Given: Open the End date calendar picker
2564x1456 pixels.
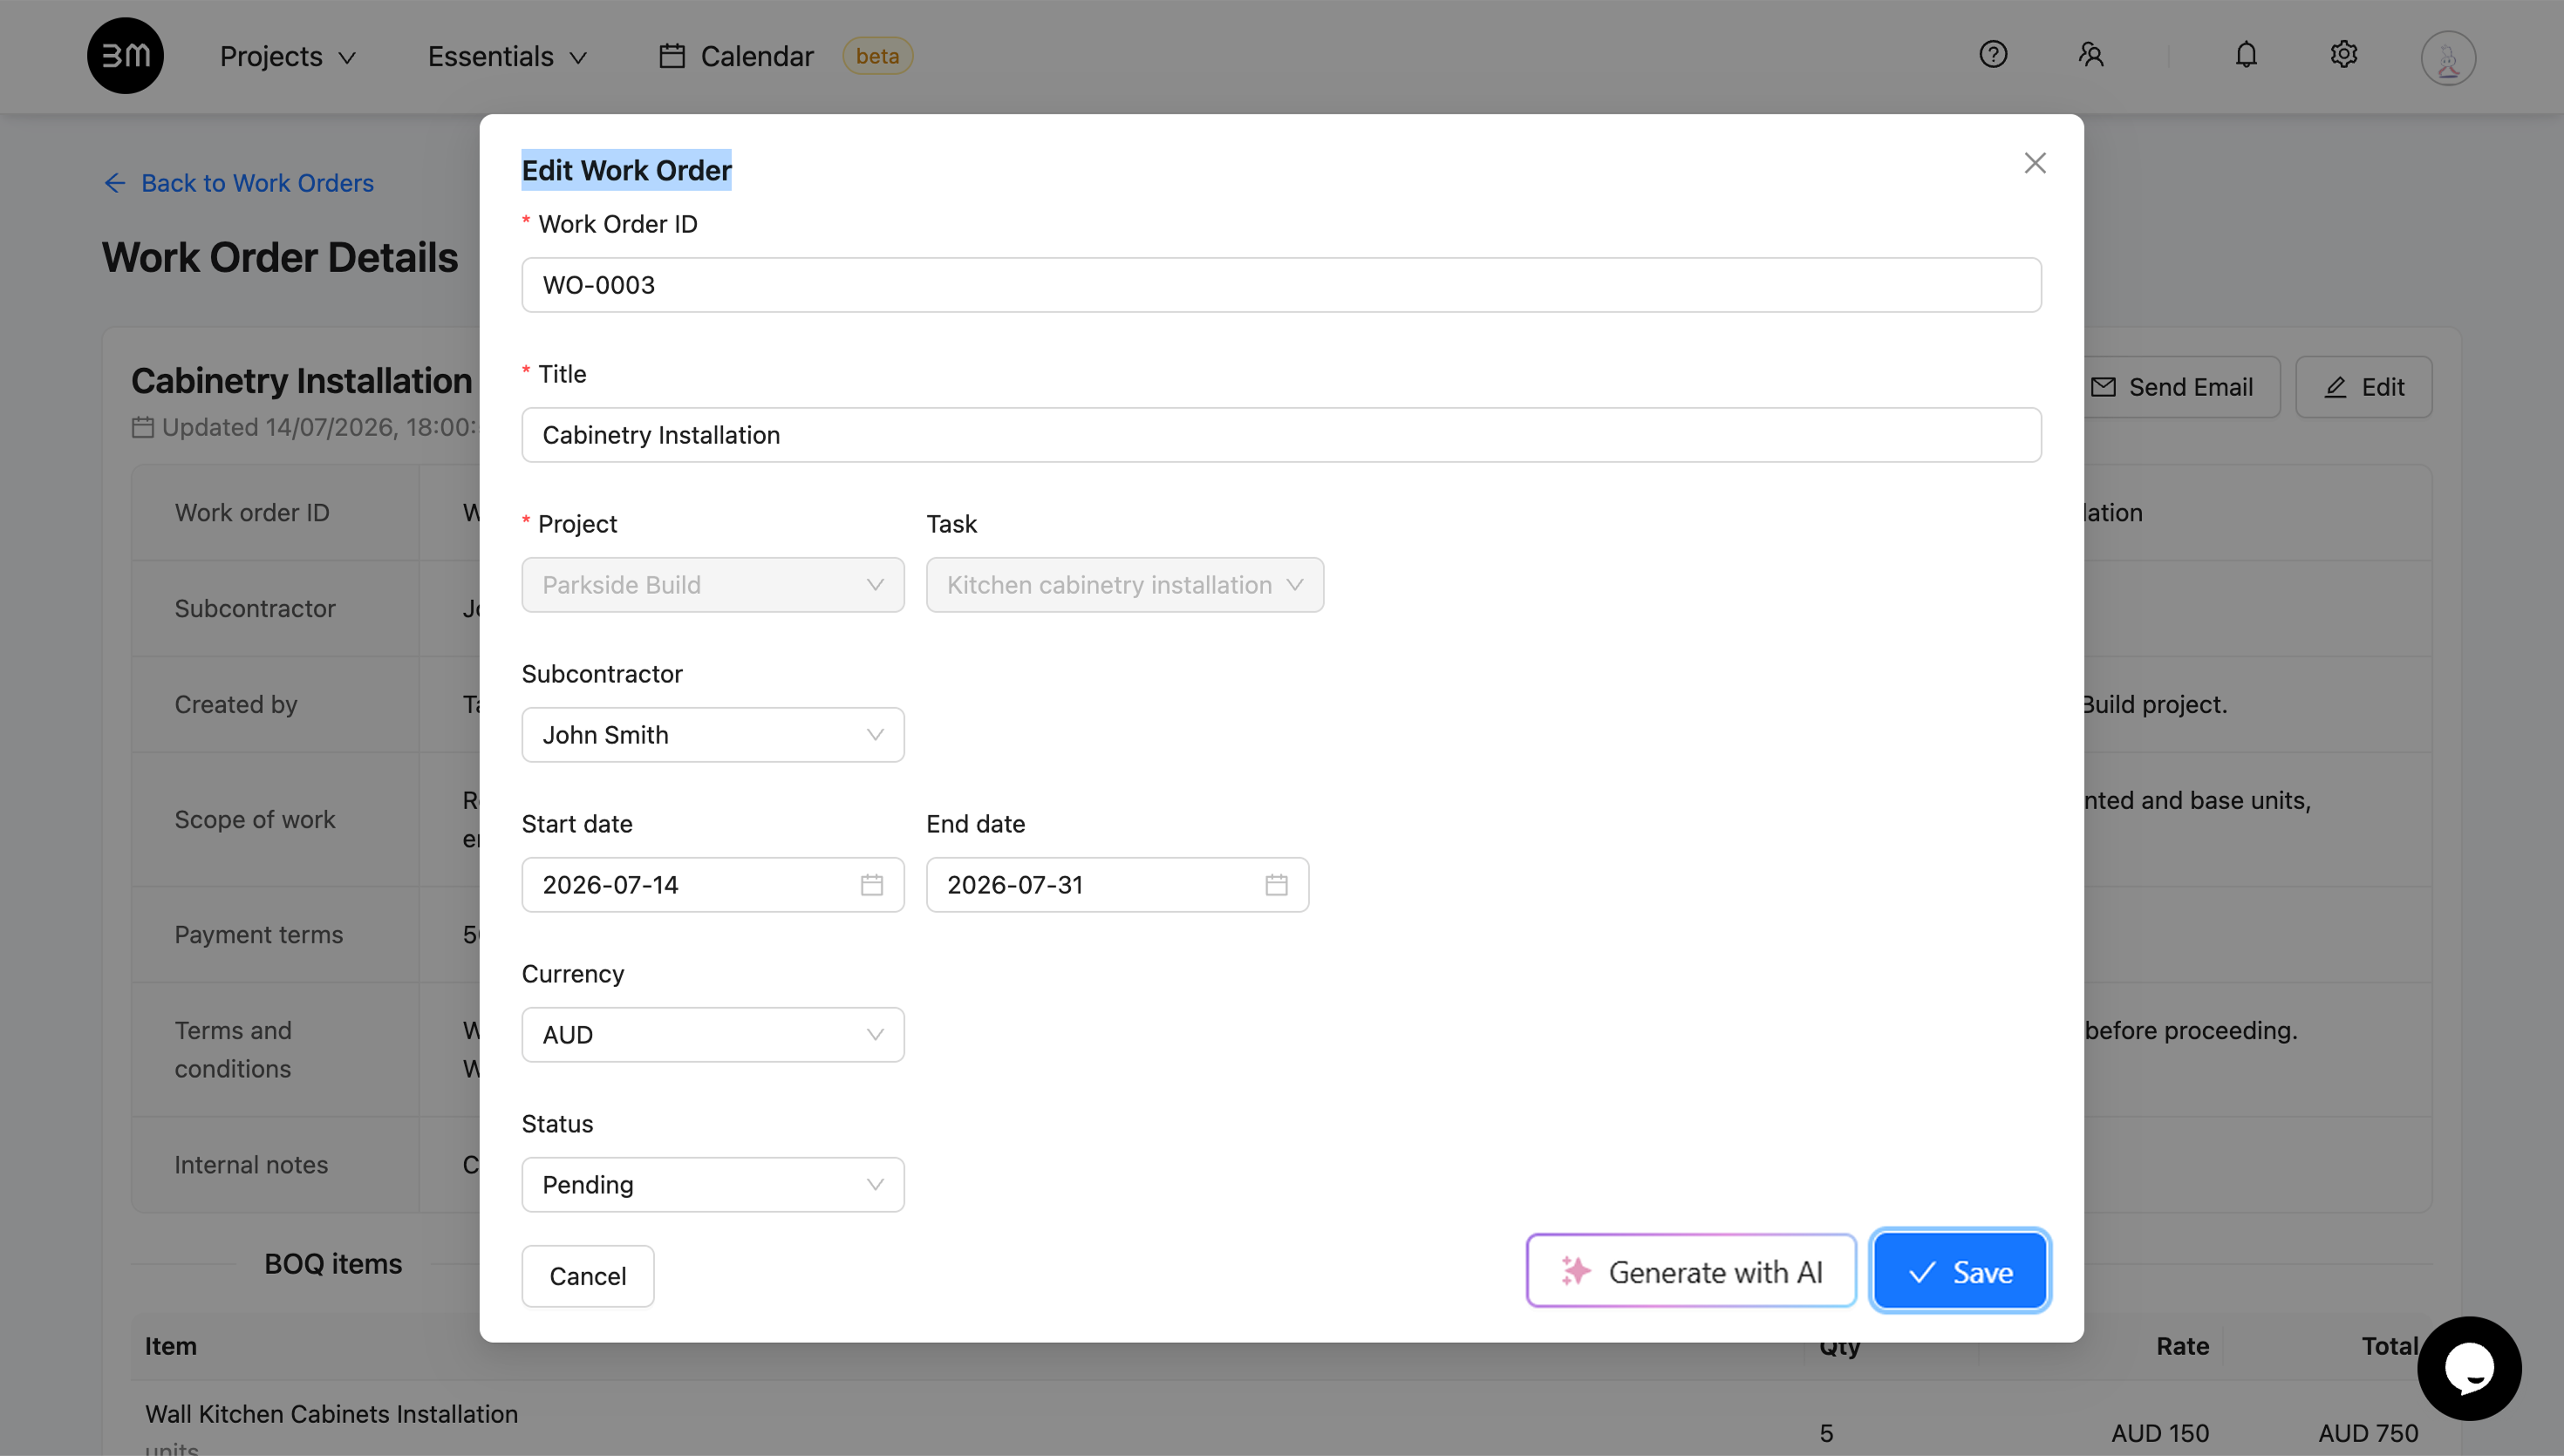Looking at the screenshot, I should (1276, 884).
